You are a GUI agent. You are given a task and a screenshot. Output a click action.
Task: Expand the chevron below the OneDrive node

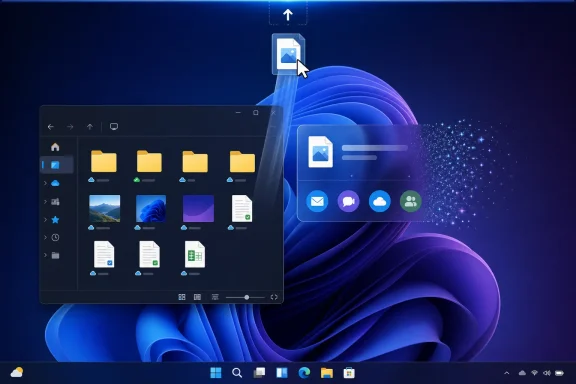45,201
